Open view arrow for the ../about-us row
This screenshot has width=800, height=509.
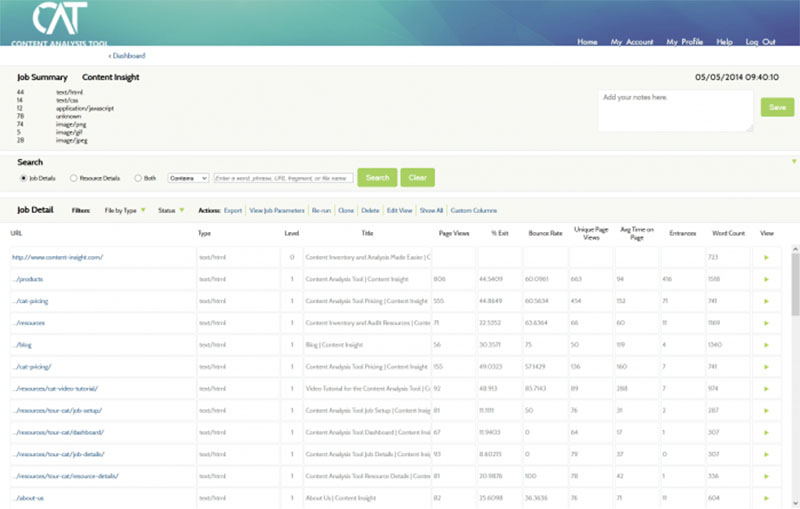[x=767, y=497]
